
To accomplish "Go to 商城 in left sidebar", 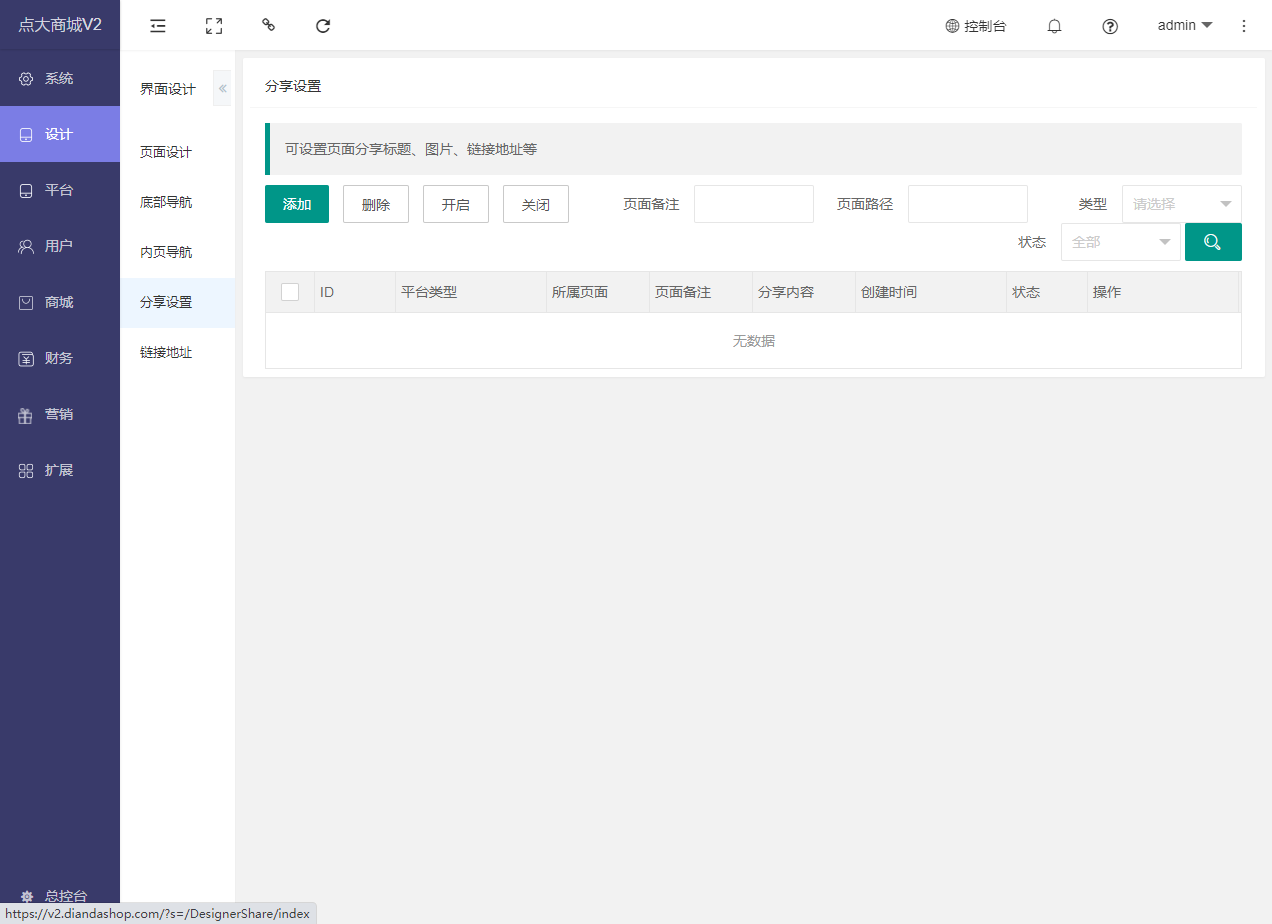I will click(59, 302).
